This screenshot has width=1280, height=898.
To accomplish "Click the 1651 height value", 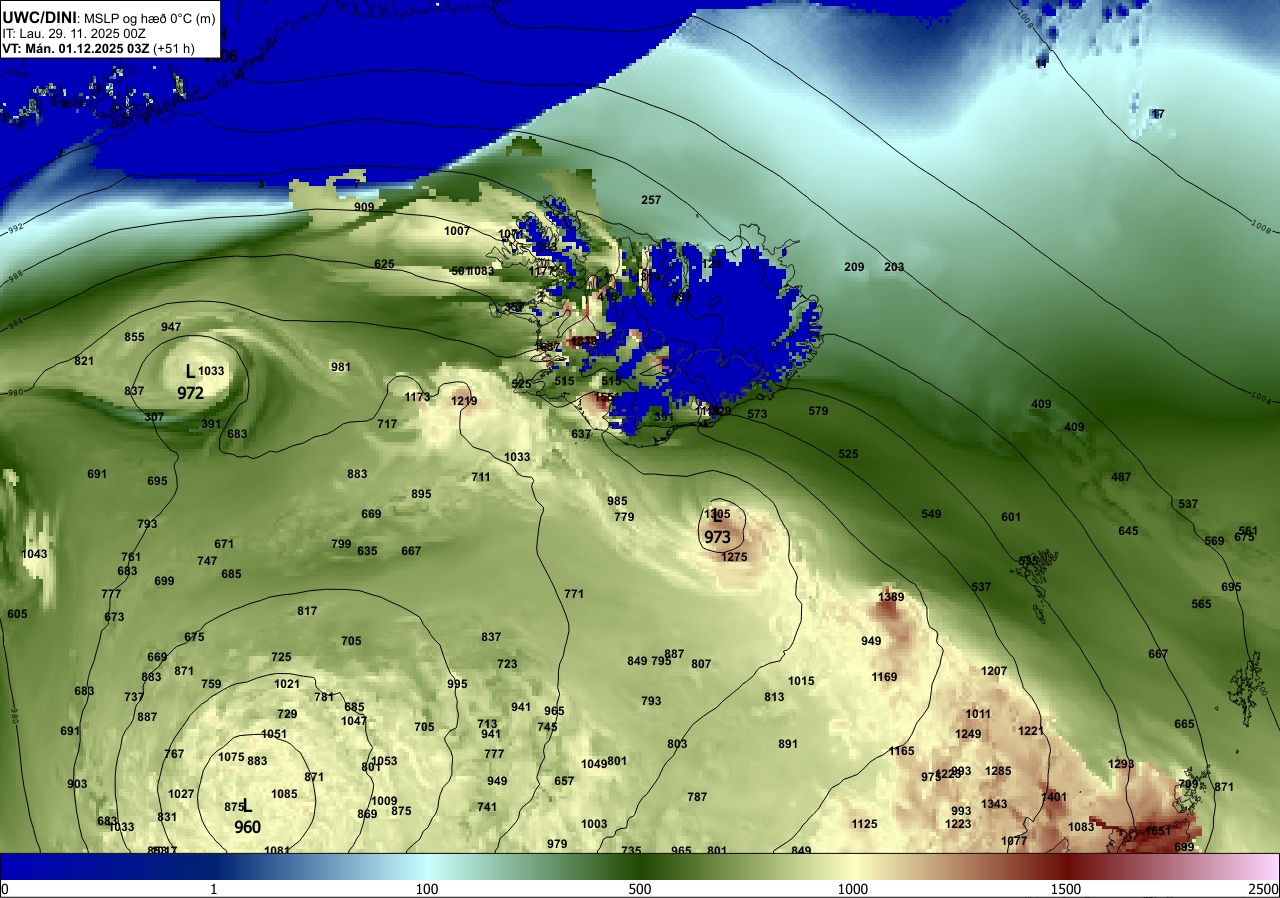I will (x=1158, y=831).
